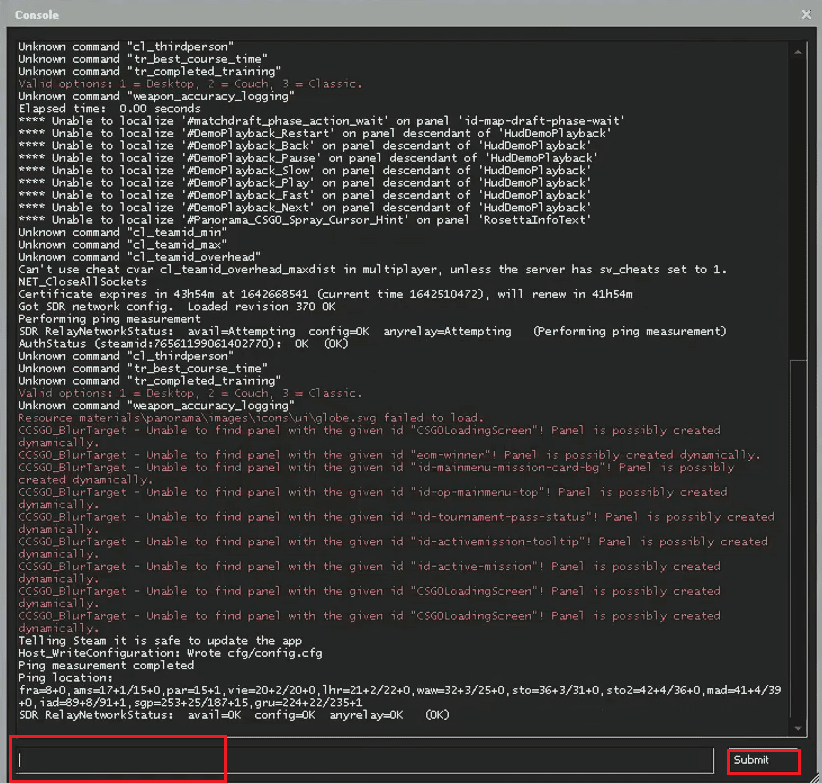Image resolution: width=822 pixels, height=783 pixels.
Task: Click the line 'Unknown command "tr_best_course_time"' at top
Action: tap(143, 59)
